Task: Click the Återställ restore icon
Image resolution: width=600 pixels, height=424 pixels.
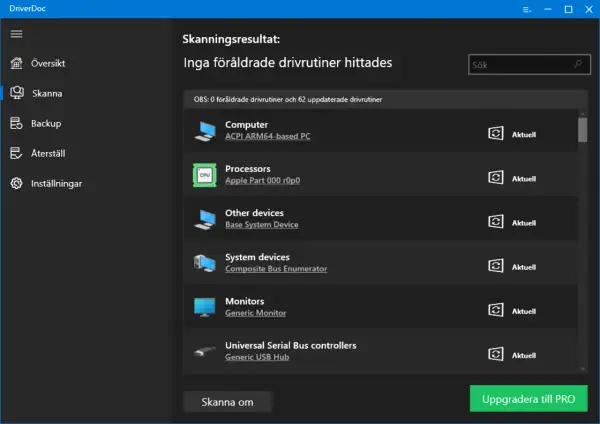Action: (x=16, y=153)
